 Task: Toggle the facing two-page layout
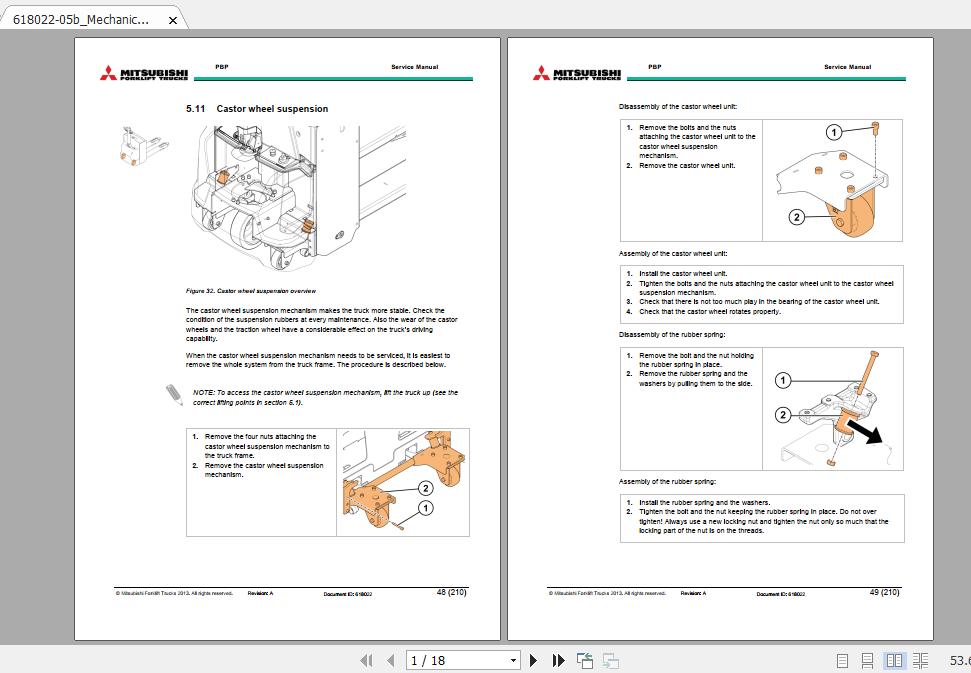894,661
